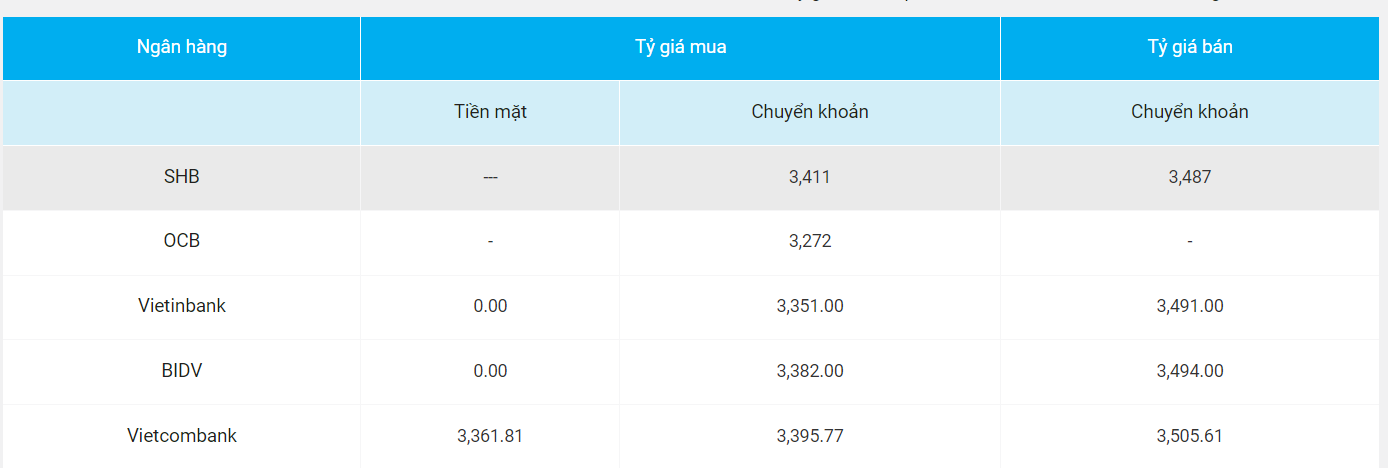Click the Tỷ giá bán header
Image resolution: width=1388 pixels, height=468 pixels.
(x=1190, y=47)
